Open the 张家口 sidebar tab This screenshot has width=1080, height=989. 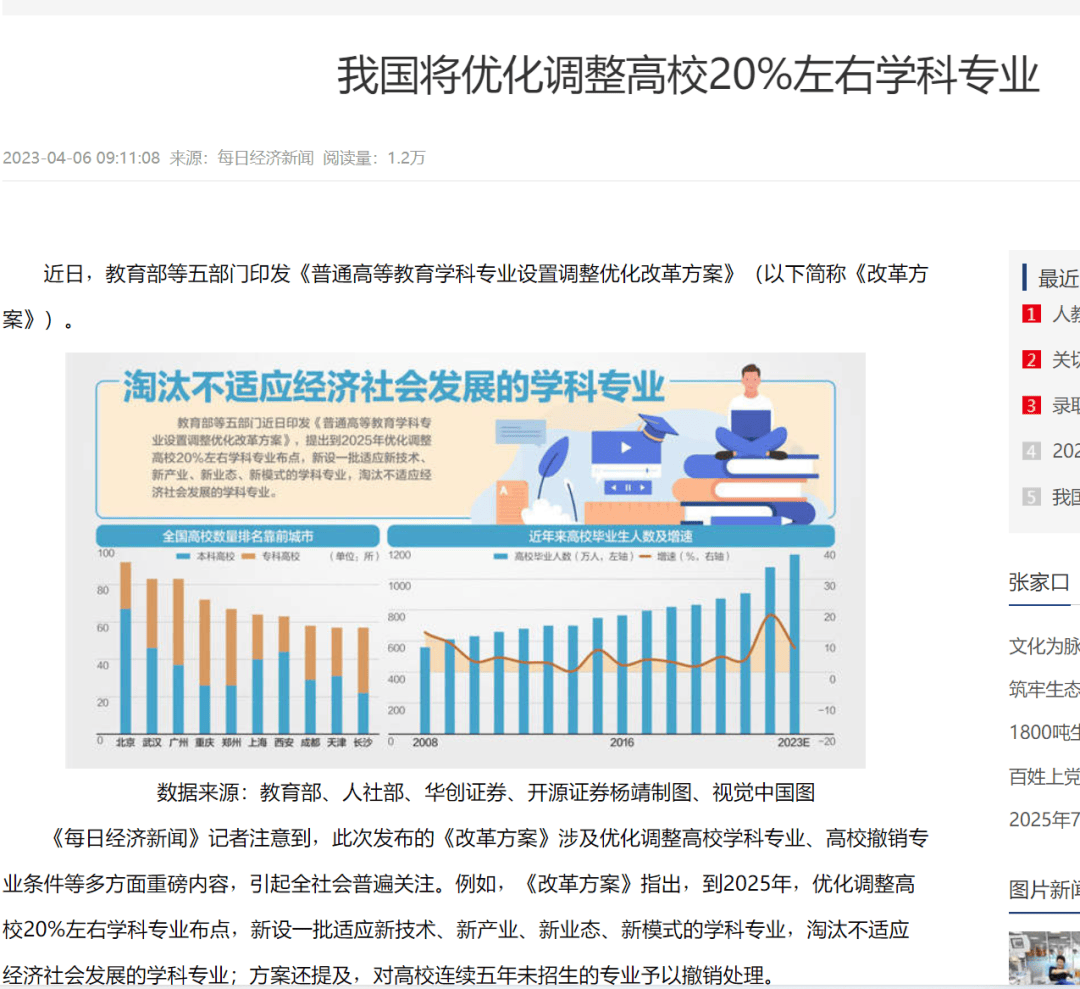(1039, 582)
